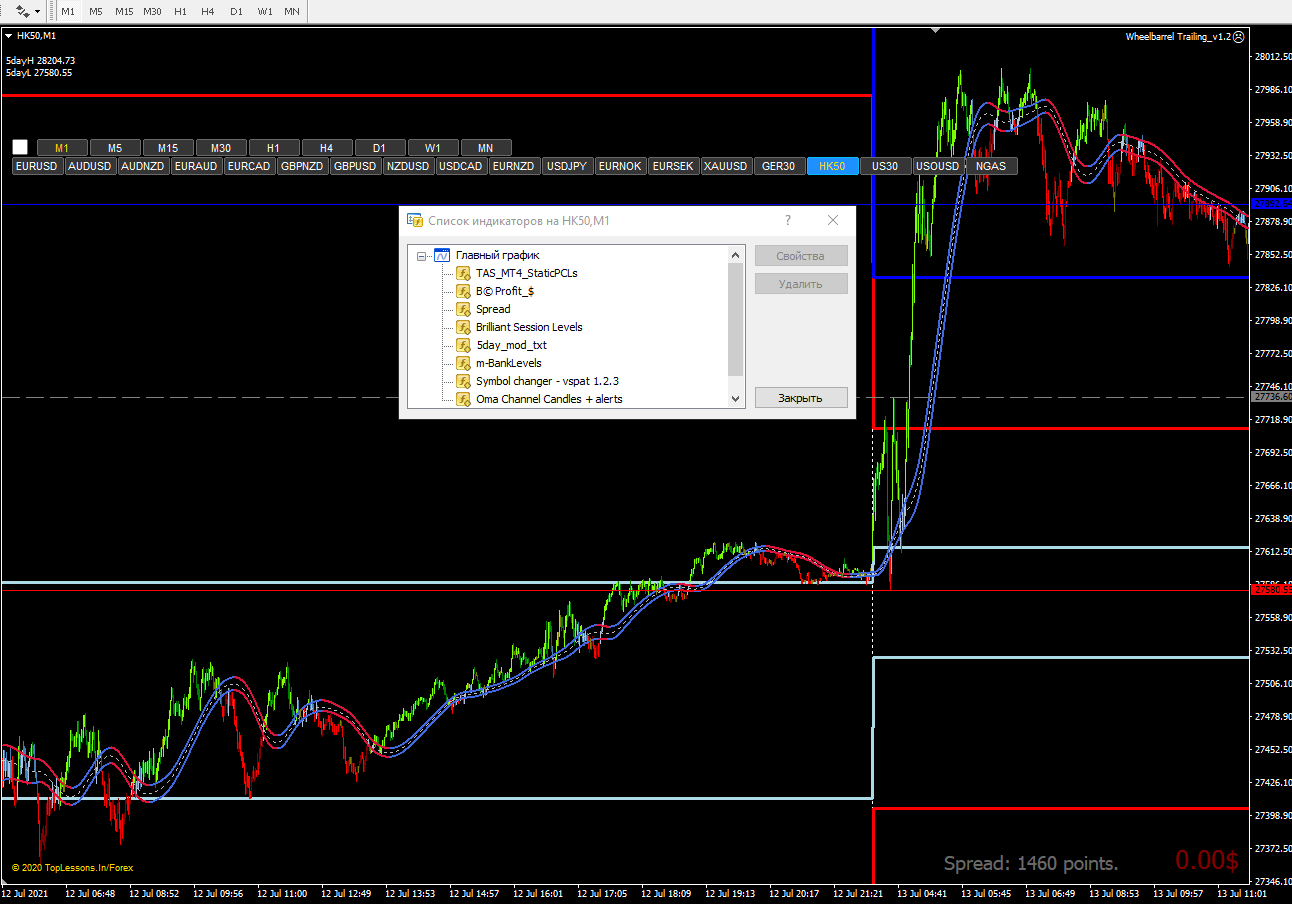Click W1 button in chart symbol changer
Image resolution: width=1292 pixels, height=904 pixels.
point(433,148)
